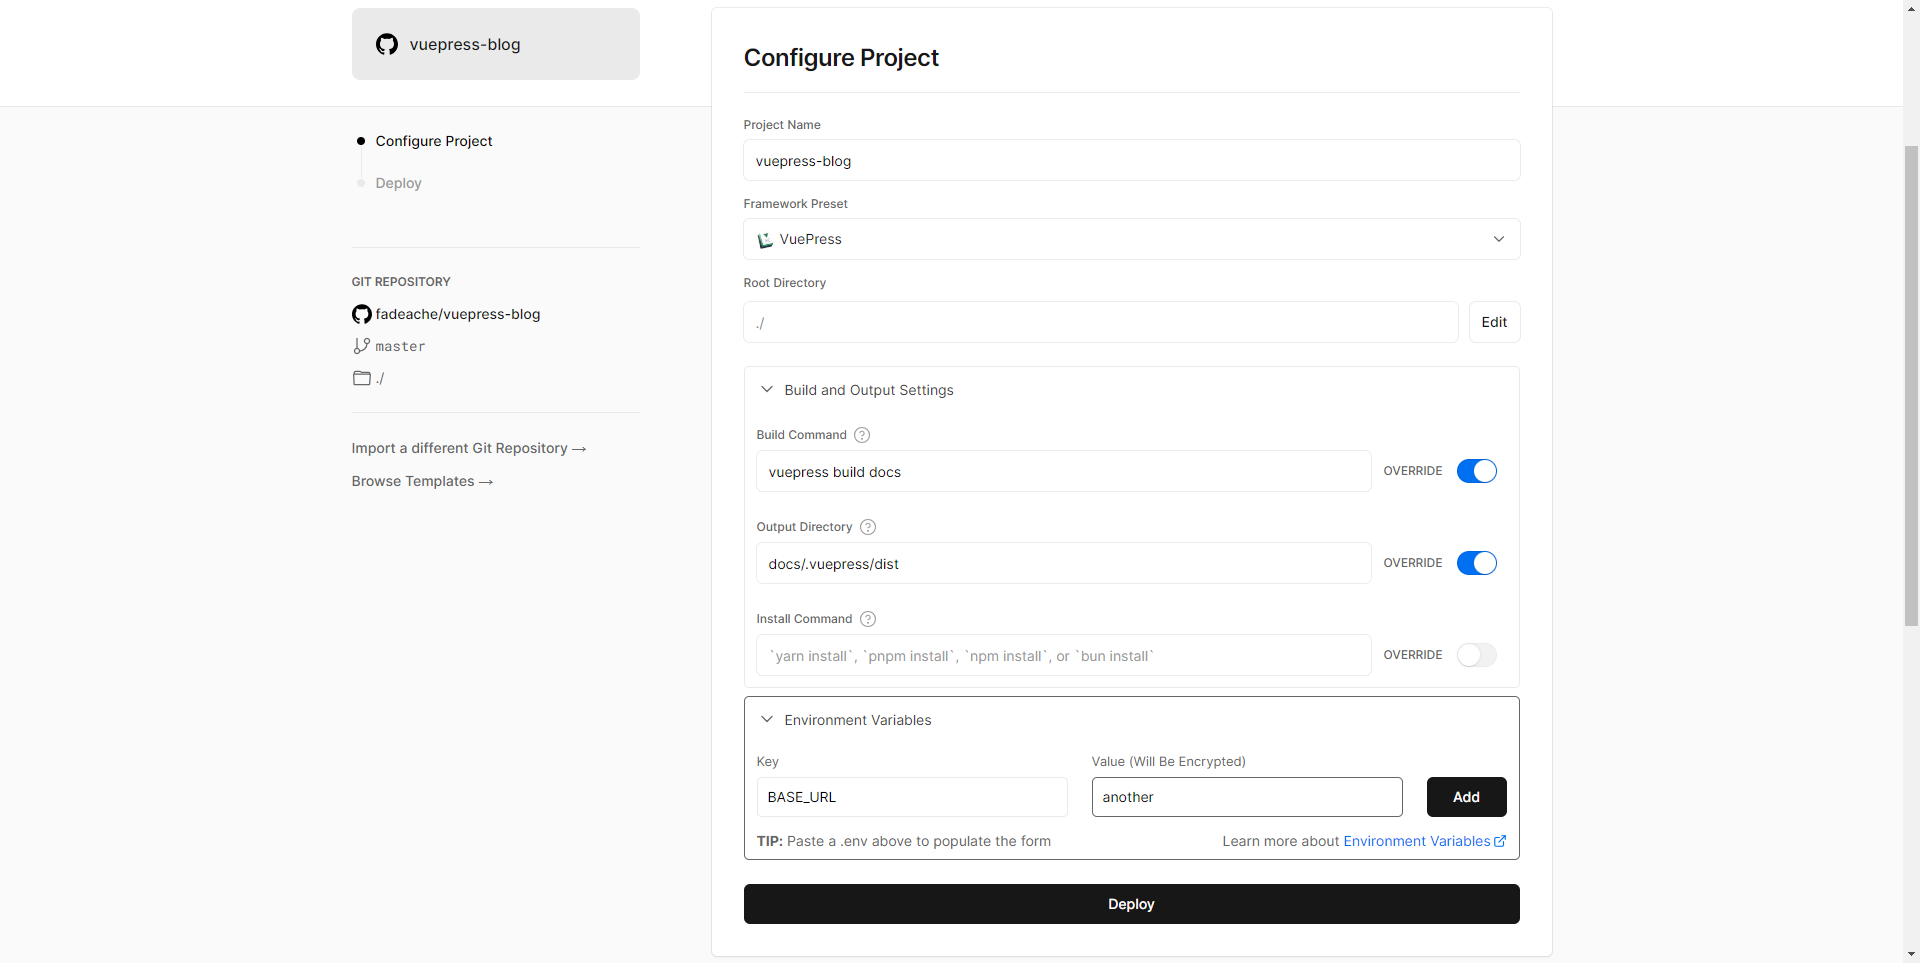Click the environment variable Key field
The image size is (1920, 963).
click(912, 797)
